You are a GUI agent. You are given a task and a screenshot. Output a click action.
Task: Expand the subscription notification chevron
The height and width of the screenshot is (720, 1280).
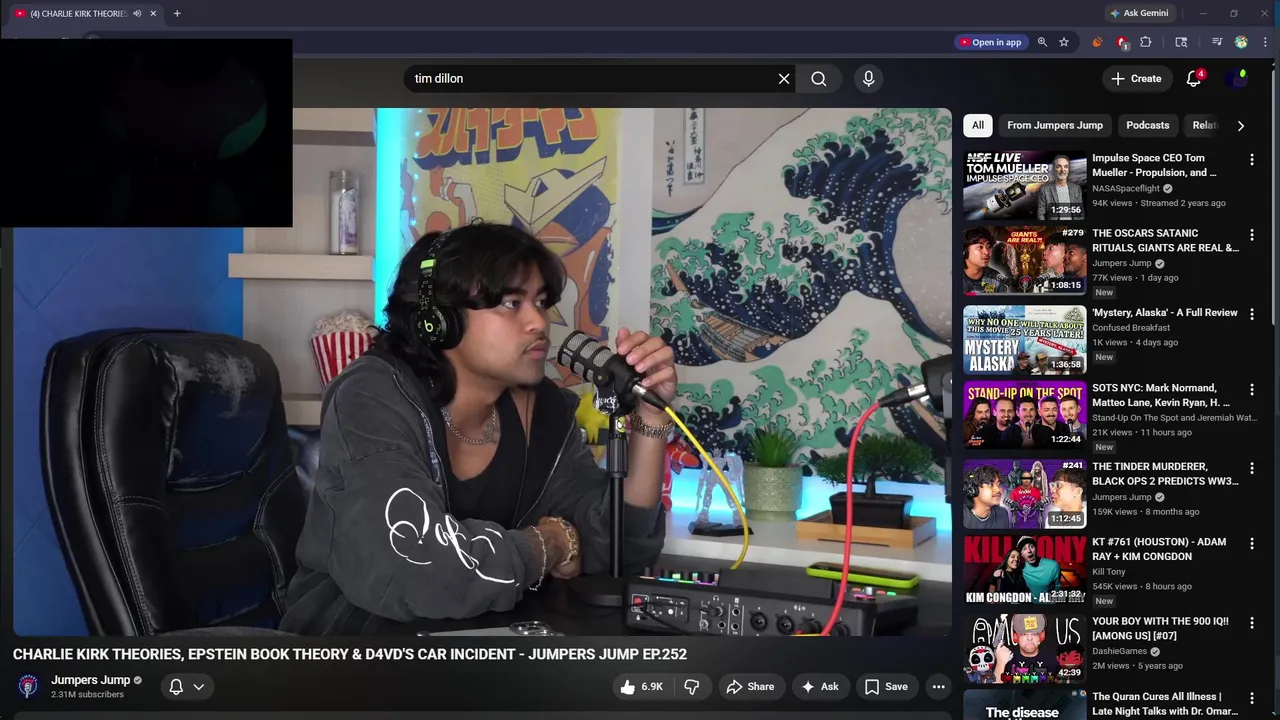(199, 687)
